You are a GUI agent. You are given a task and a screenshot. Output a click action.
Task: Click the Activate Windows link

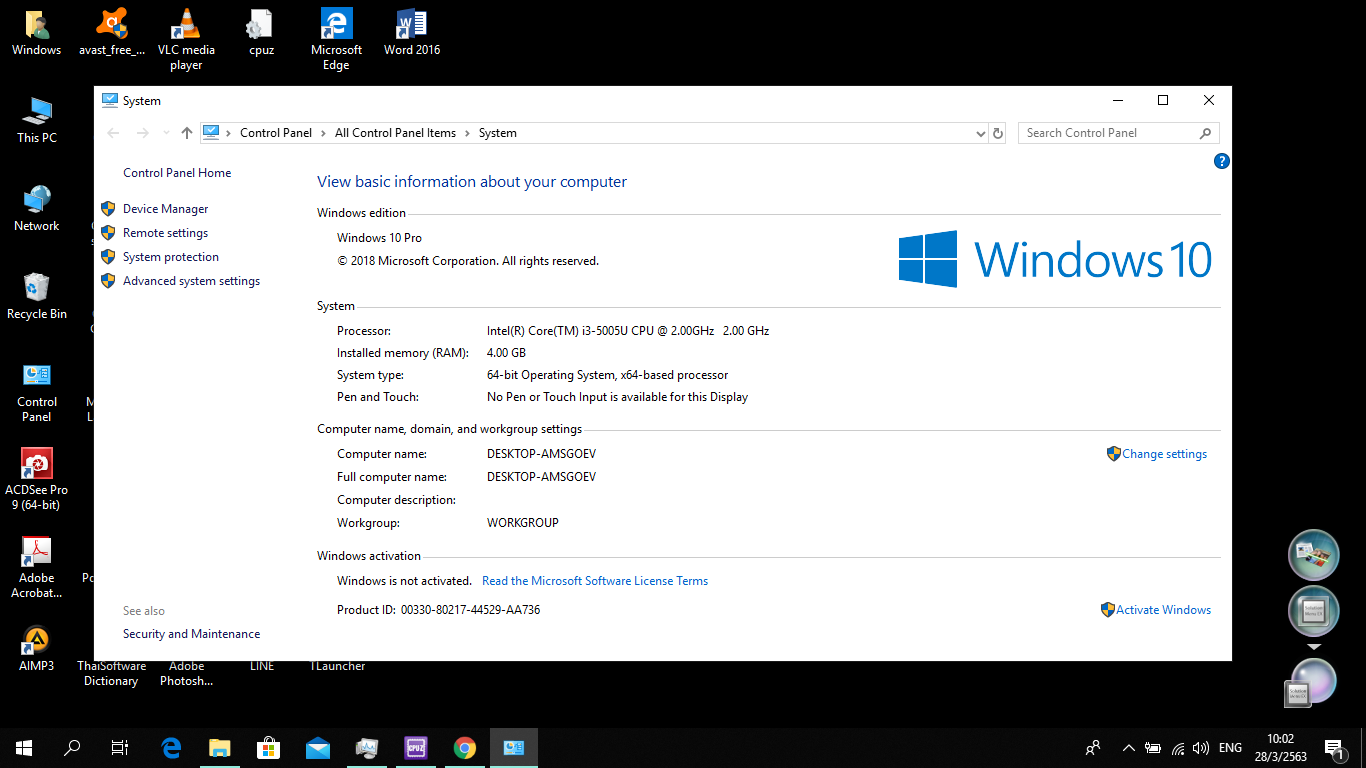click(x=1163, y=610)
